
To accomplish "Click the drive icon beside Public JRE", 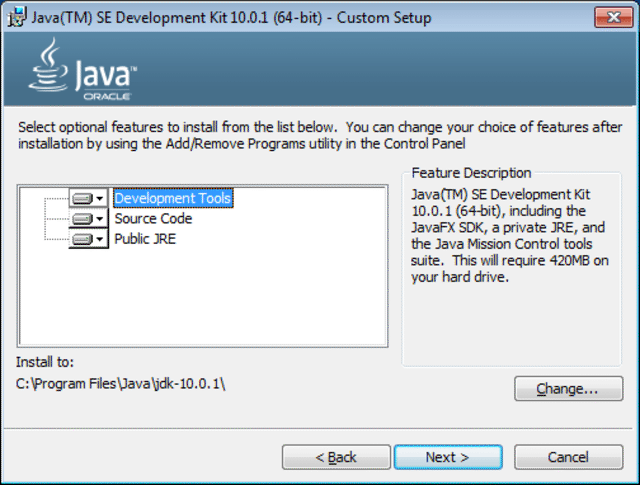I will pos(82,239).
